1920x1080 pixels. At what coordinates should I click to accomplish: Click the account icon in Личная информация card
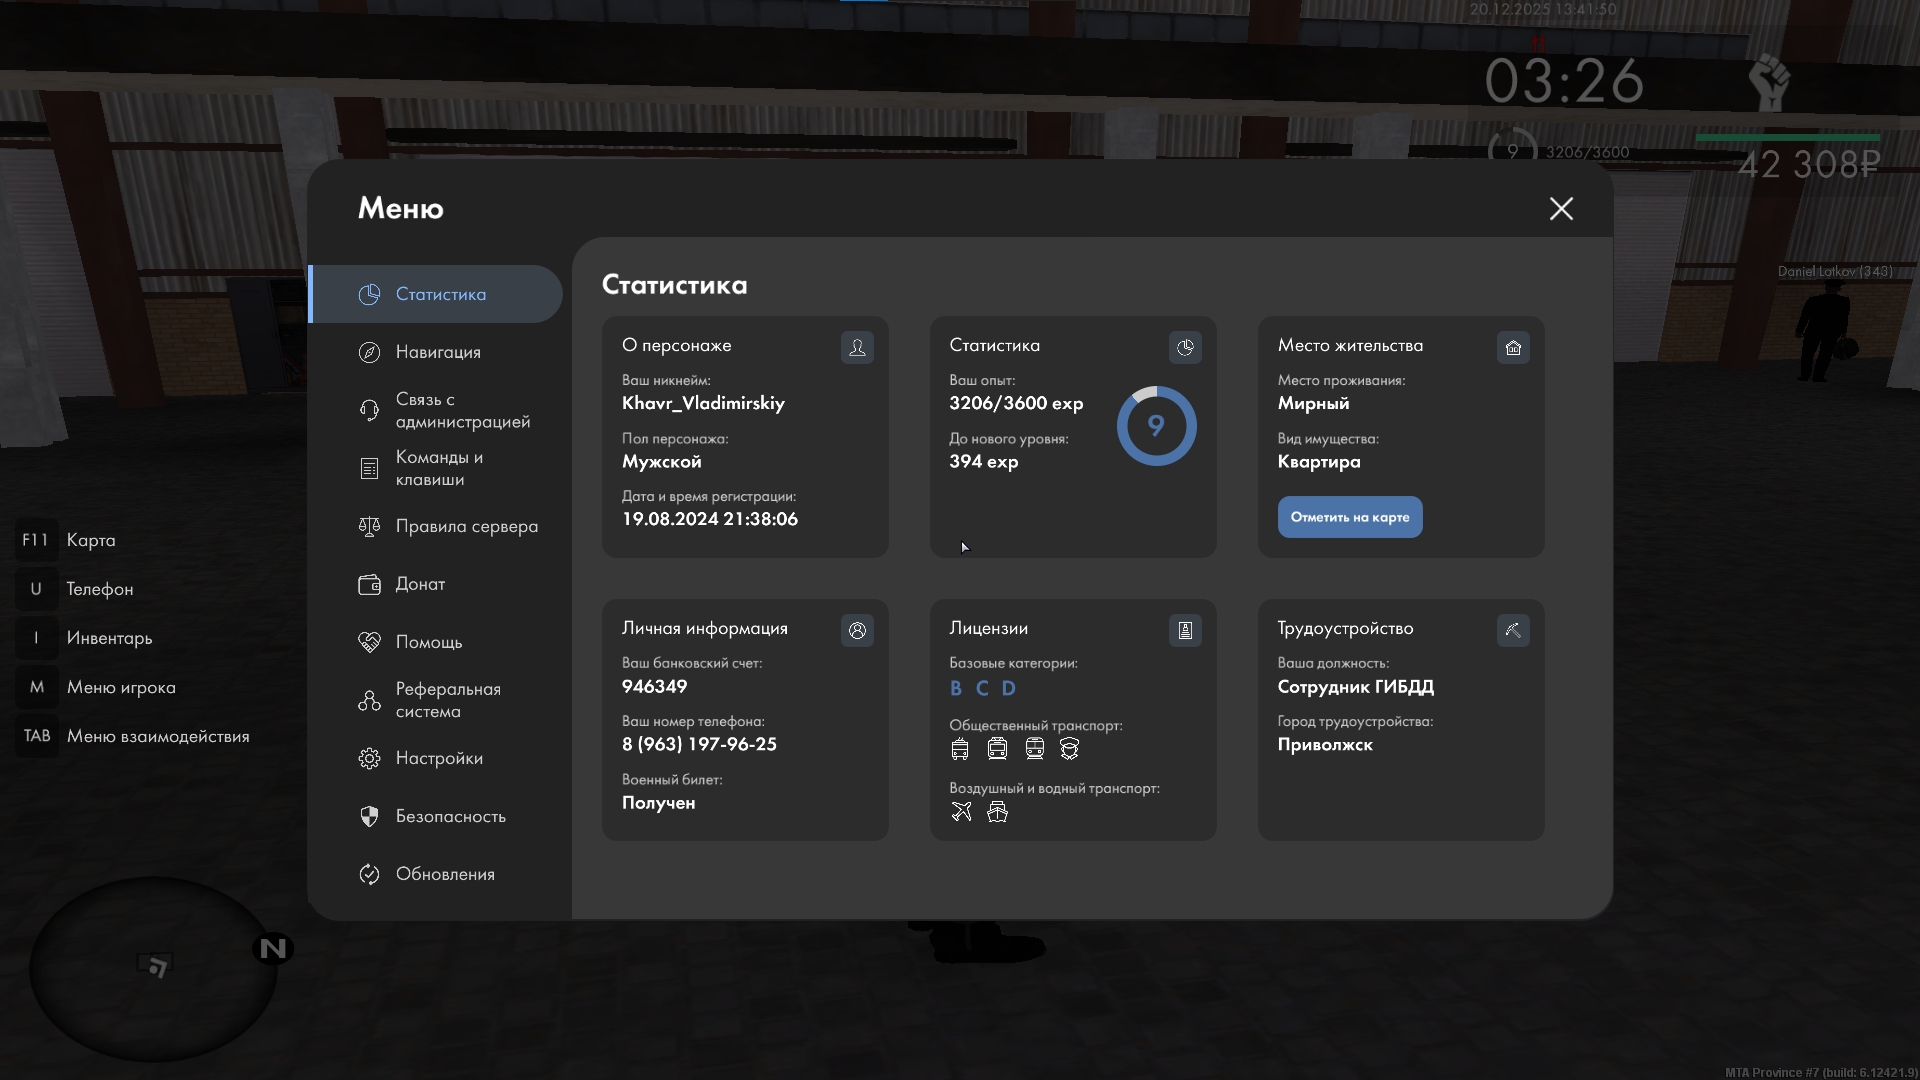857,630
